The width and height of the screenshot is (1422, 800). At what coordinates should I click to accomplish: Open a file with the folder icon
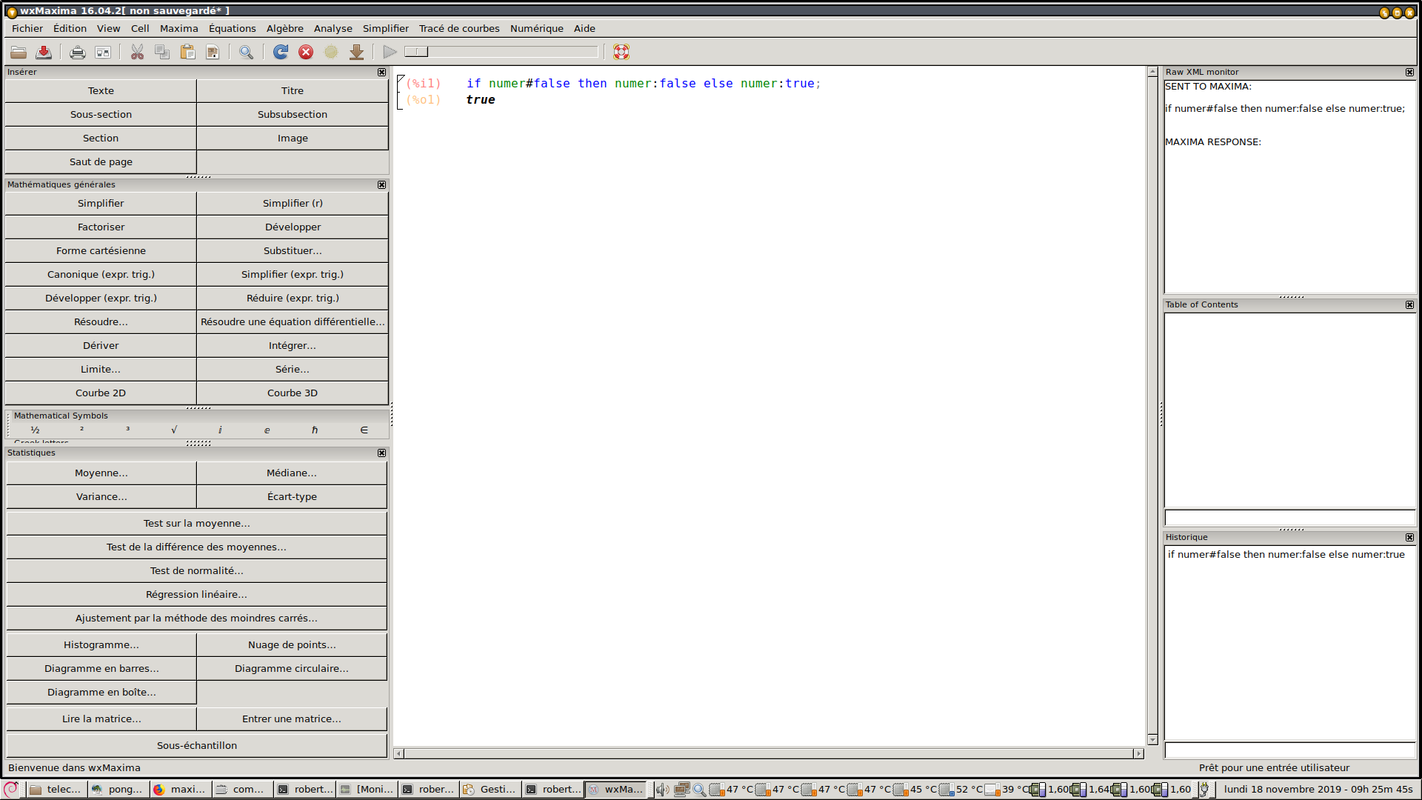coord(18,52)
